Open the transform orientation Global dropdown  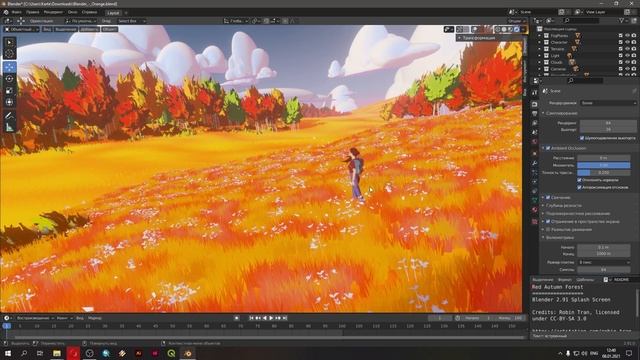click(236, 21)
